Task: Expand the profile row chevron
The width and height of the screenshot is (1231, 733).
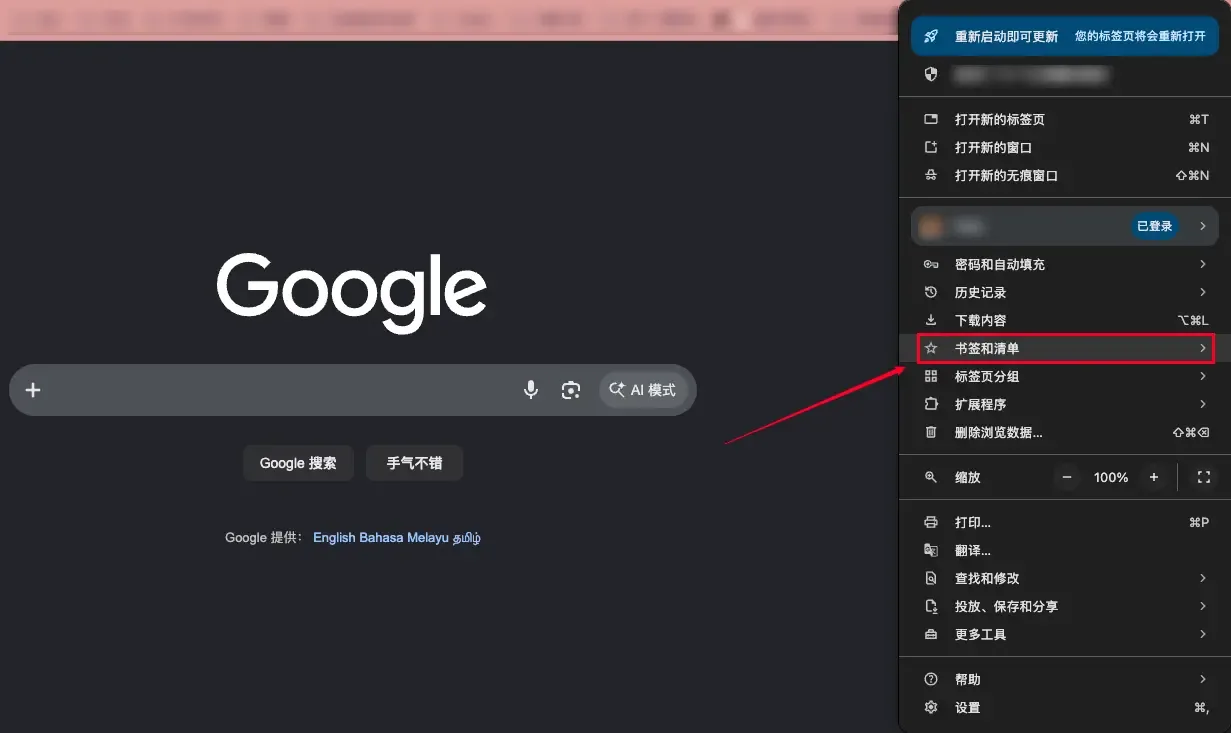Action: tap(1203, 226)
